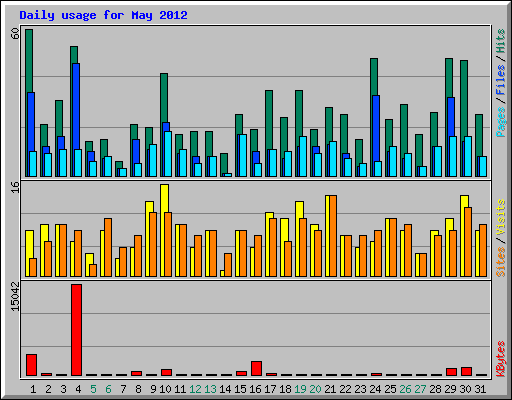Click the orange Sites bar for day 21

[333, 236]
